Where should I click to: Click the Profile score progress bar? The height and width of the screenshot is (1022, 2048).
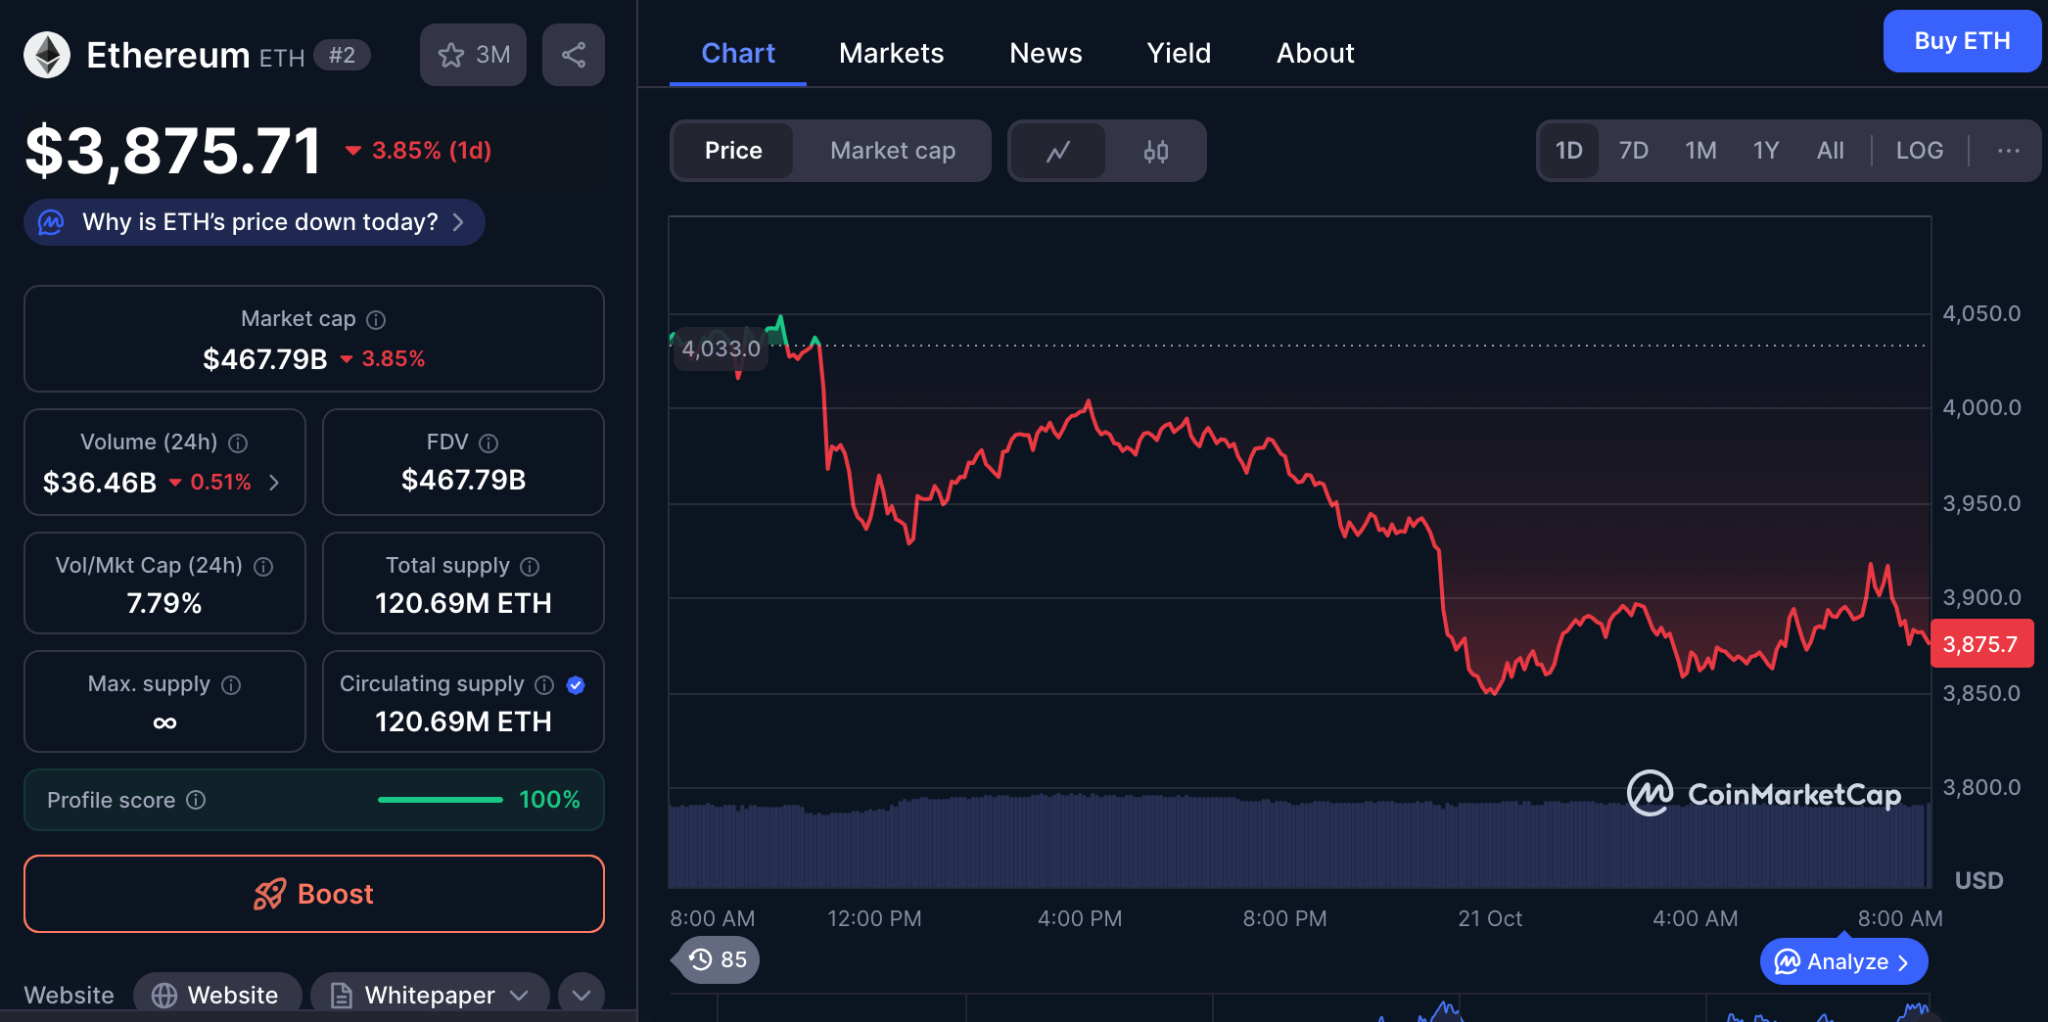pyautogui.click(x=440, y=800)
